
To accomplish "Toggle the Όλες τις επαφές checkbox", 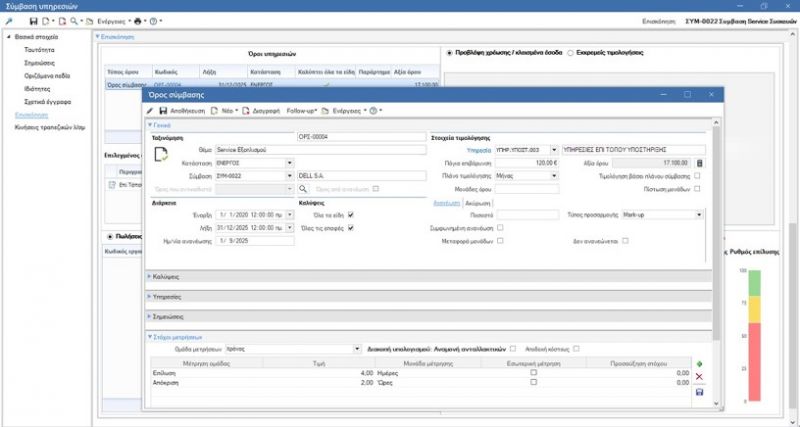I will point(351,228).
